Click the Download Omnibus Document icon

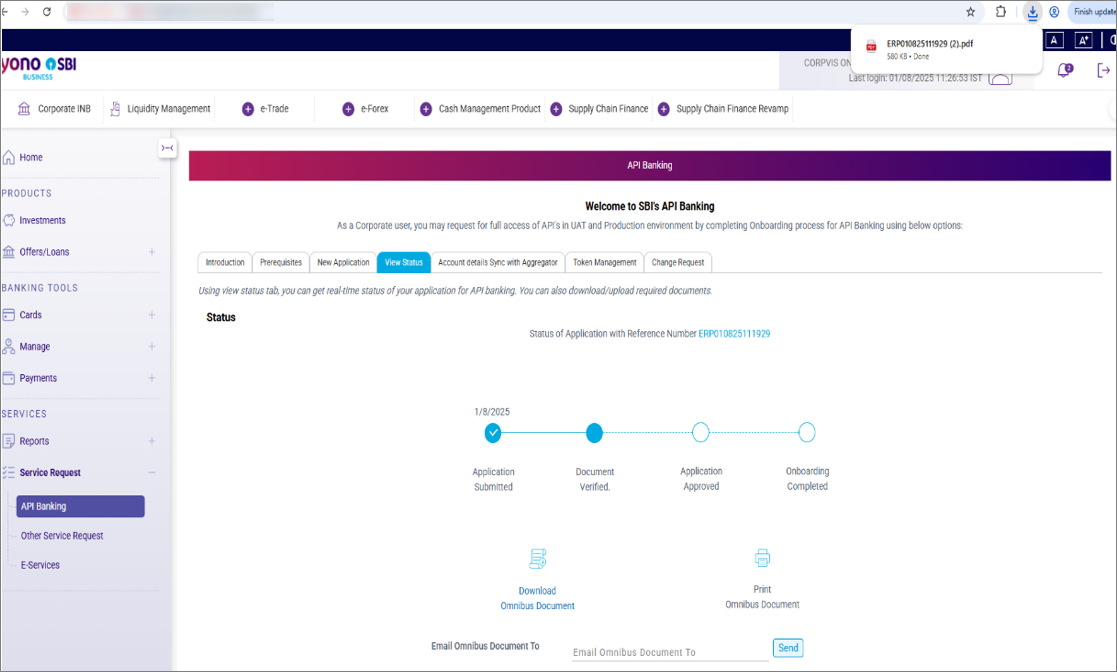pyautogui.click(x=538, y=559)
